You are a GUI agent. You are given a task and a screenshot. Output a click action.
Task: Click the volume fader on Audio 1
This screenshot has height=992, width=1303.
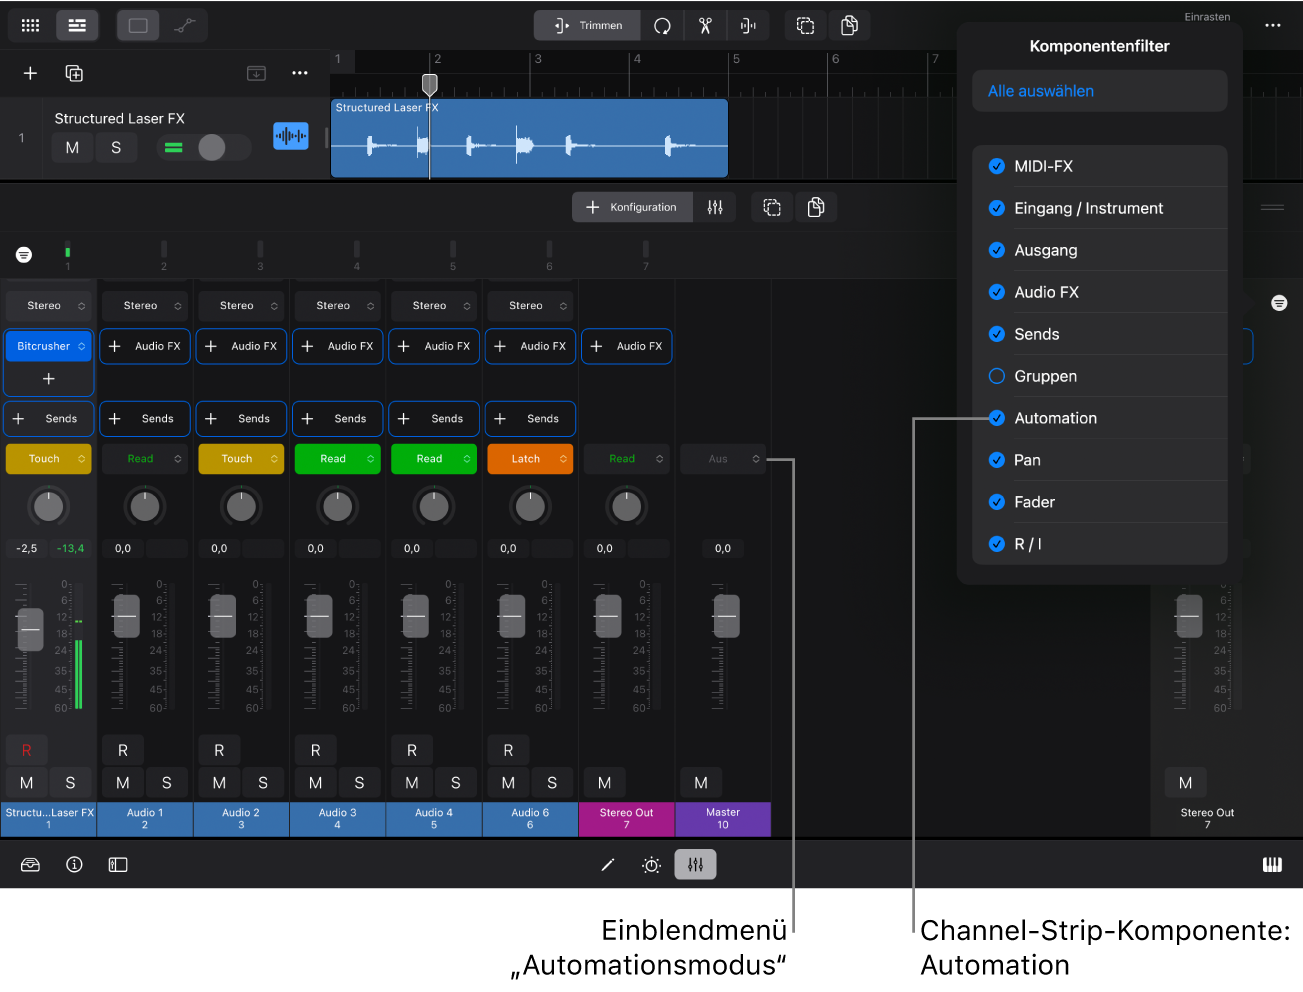(x=126, y=615)
